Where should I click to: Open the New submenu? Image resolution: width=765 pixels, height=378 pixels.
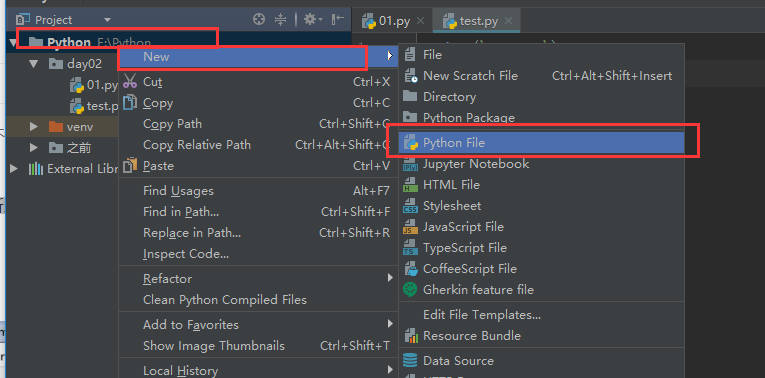(x=258, y=57)
